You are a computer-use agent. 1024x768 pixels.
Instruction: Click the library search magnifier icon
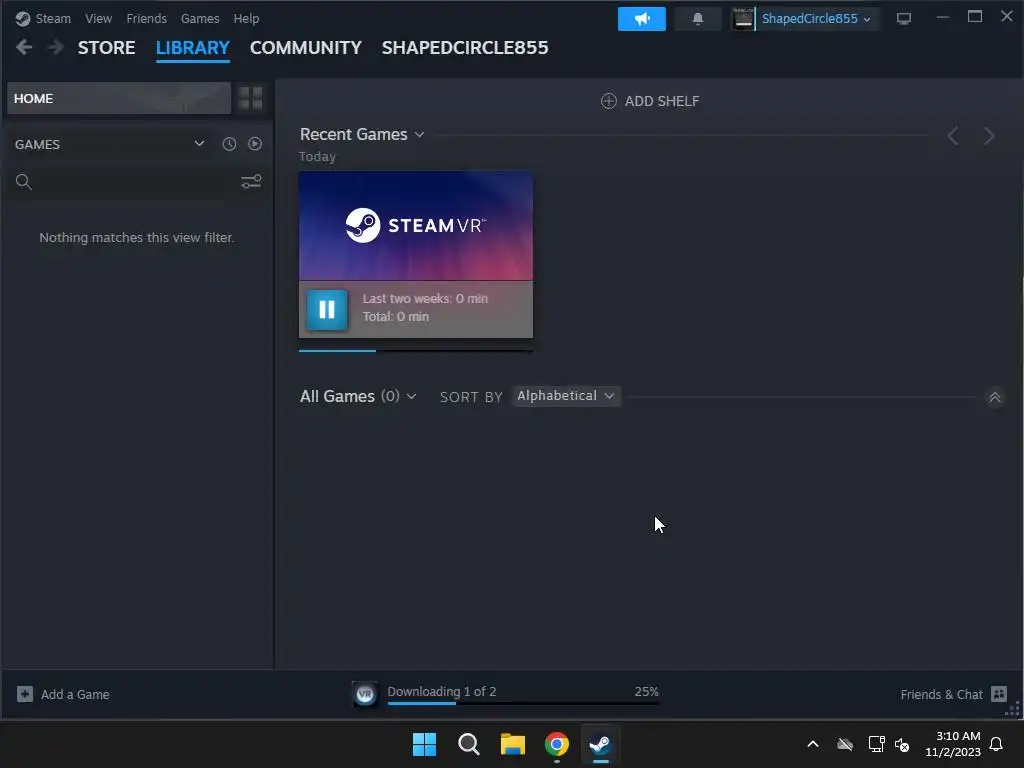pos(24,182)
